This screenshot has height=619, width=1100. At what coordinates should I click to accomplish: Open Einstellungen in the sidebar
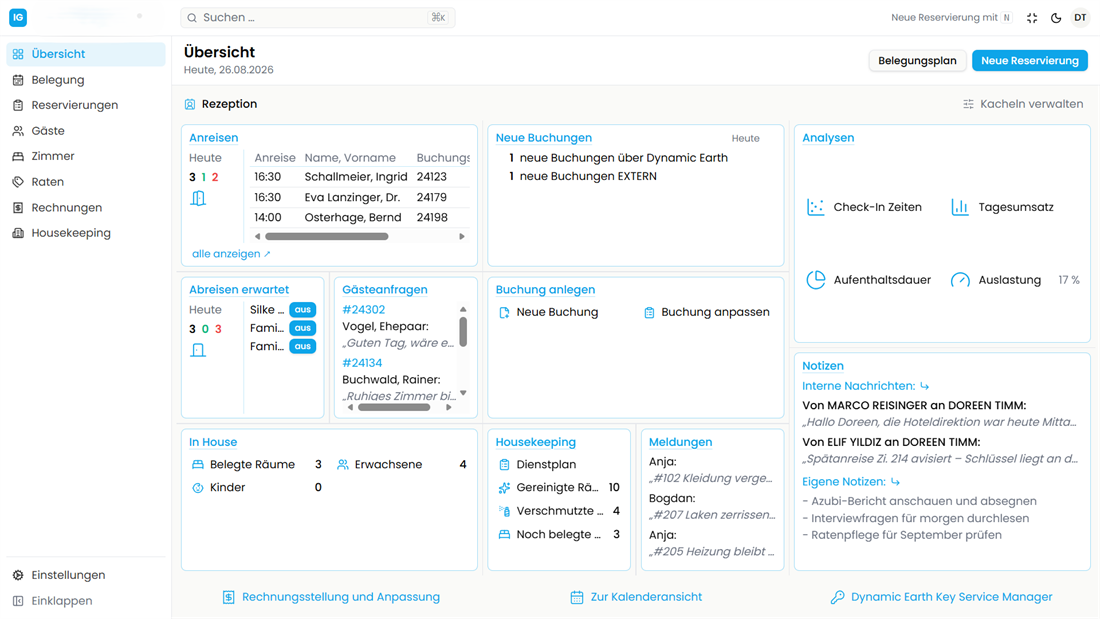coord(86,575)
